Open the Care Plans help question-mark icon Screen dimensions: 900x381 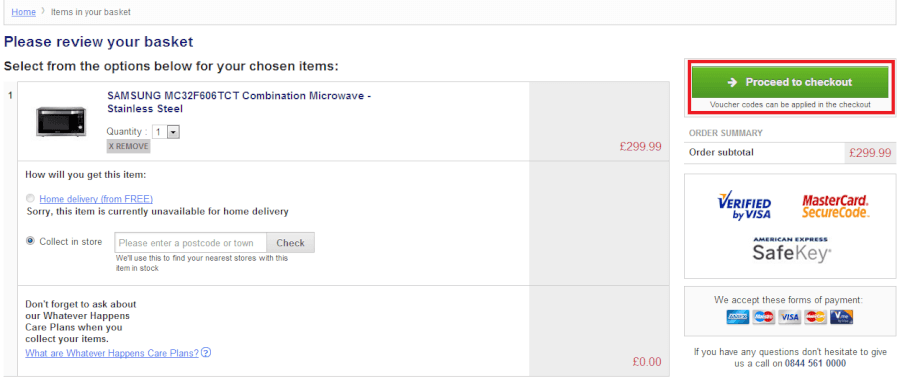click(206, 352)
